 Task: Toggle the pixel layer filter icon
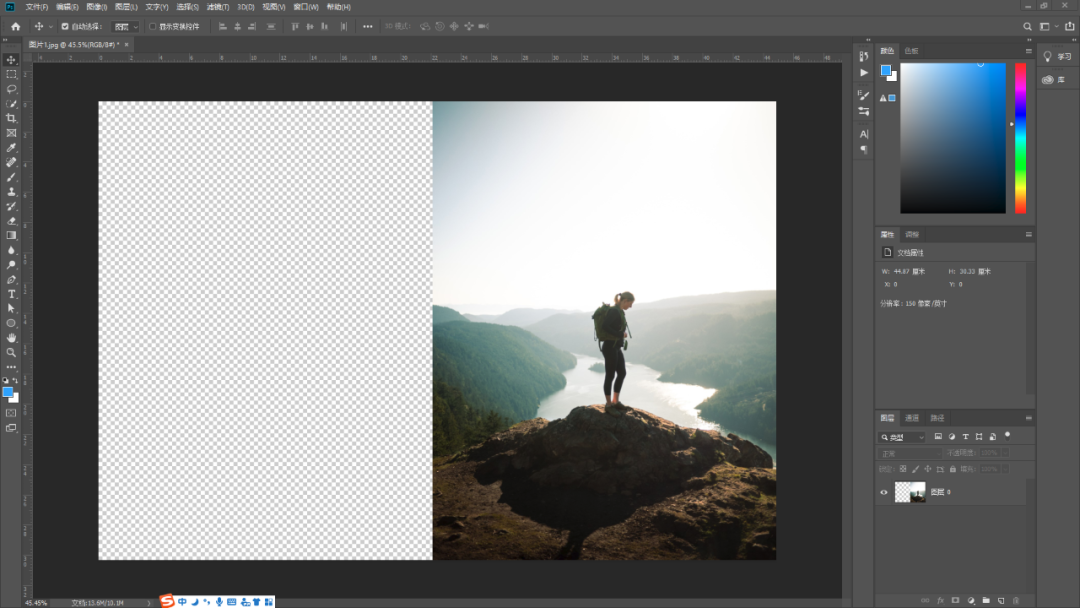(938, 437)
